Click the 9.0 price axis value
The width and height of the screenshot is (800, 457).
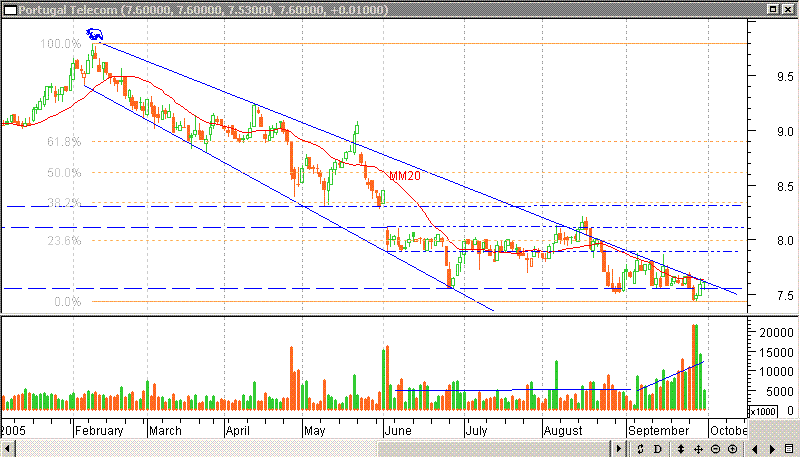(784, 131)
